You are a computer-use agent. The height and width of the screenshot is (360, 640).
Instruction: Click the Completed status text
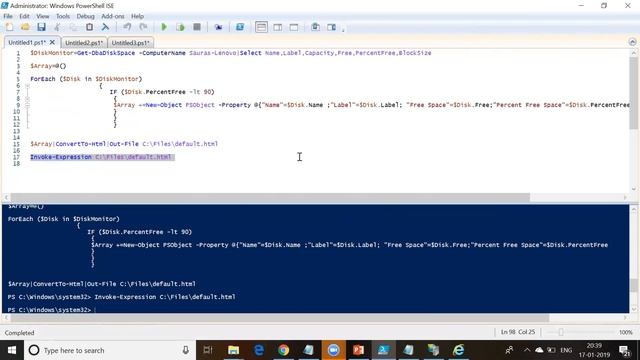[19, 333]
